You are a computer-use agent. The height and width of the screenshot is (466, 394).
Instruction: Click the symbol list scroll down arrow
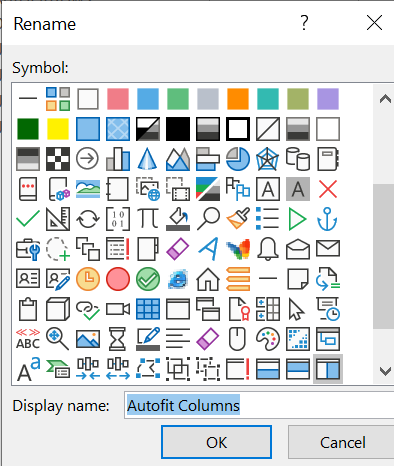coord(385,371)
